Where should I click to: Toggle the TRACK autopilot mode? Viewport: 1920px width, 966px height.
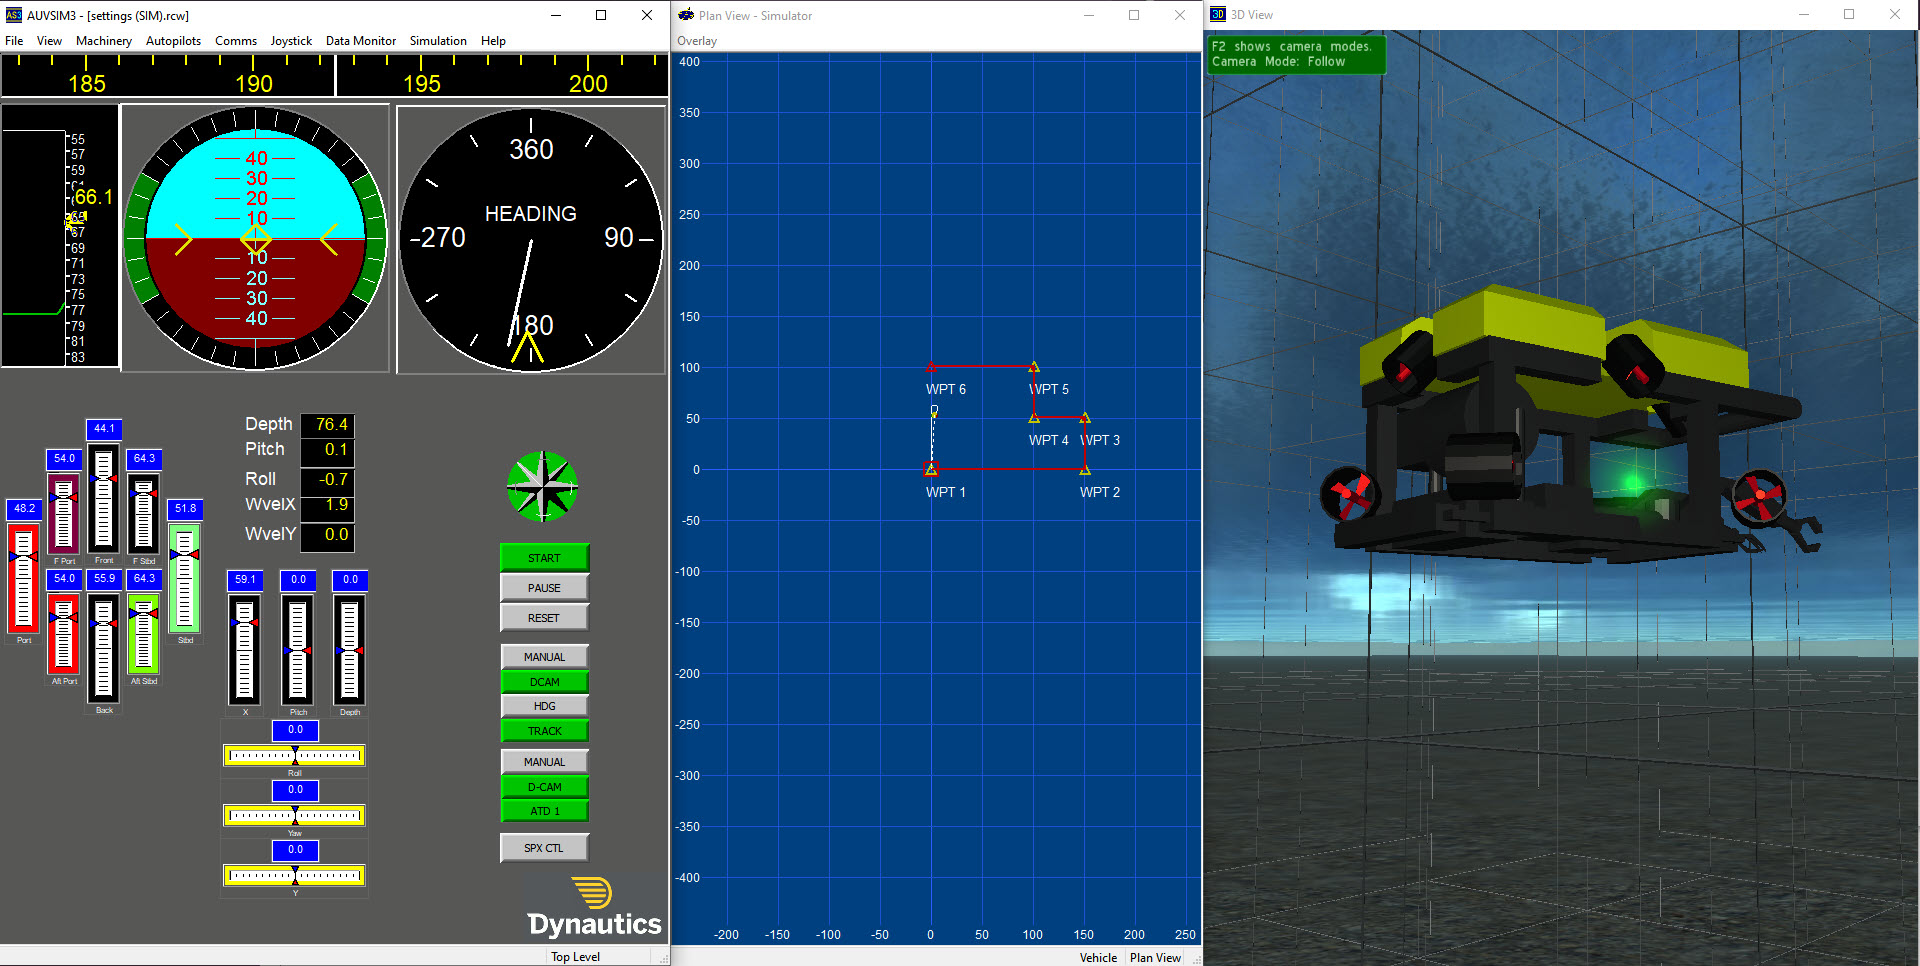click(x=544, y=731)
